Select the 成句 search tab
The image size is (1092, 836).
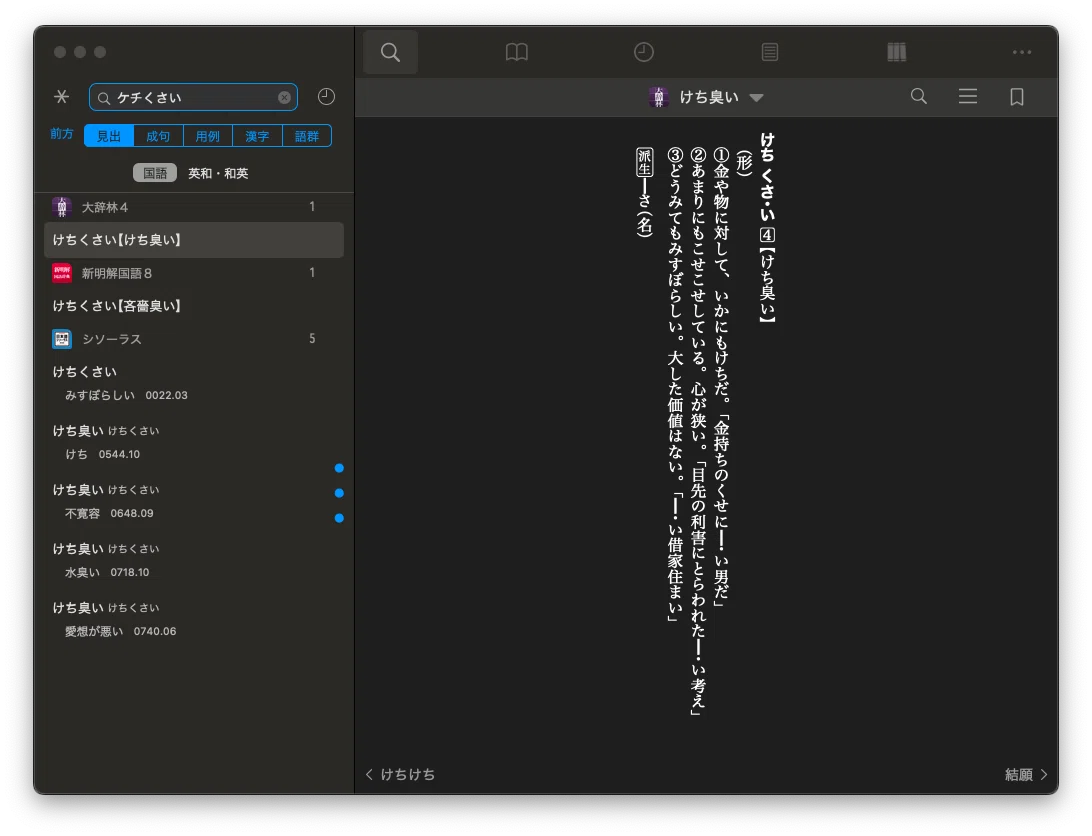tap(158, 136)
